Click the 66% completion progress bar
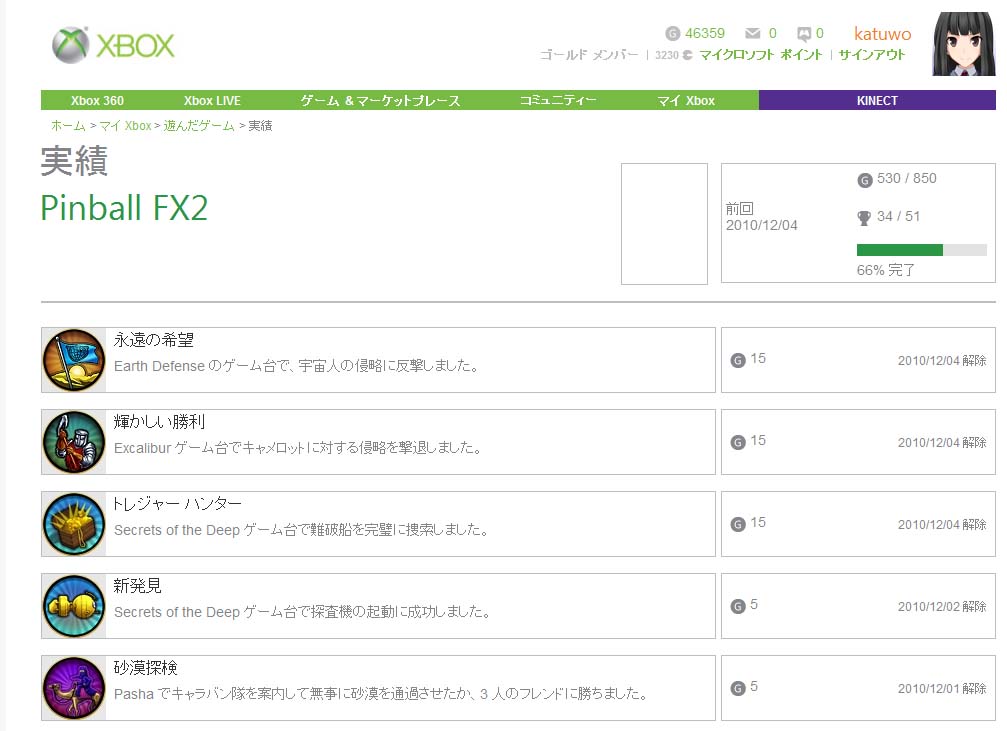1007x731 pixels. 922,250
